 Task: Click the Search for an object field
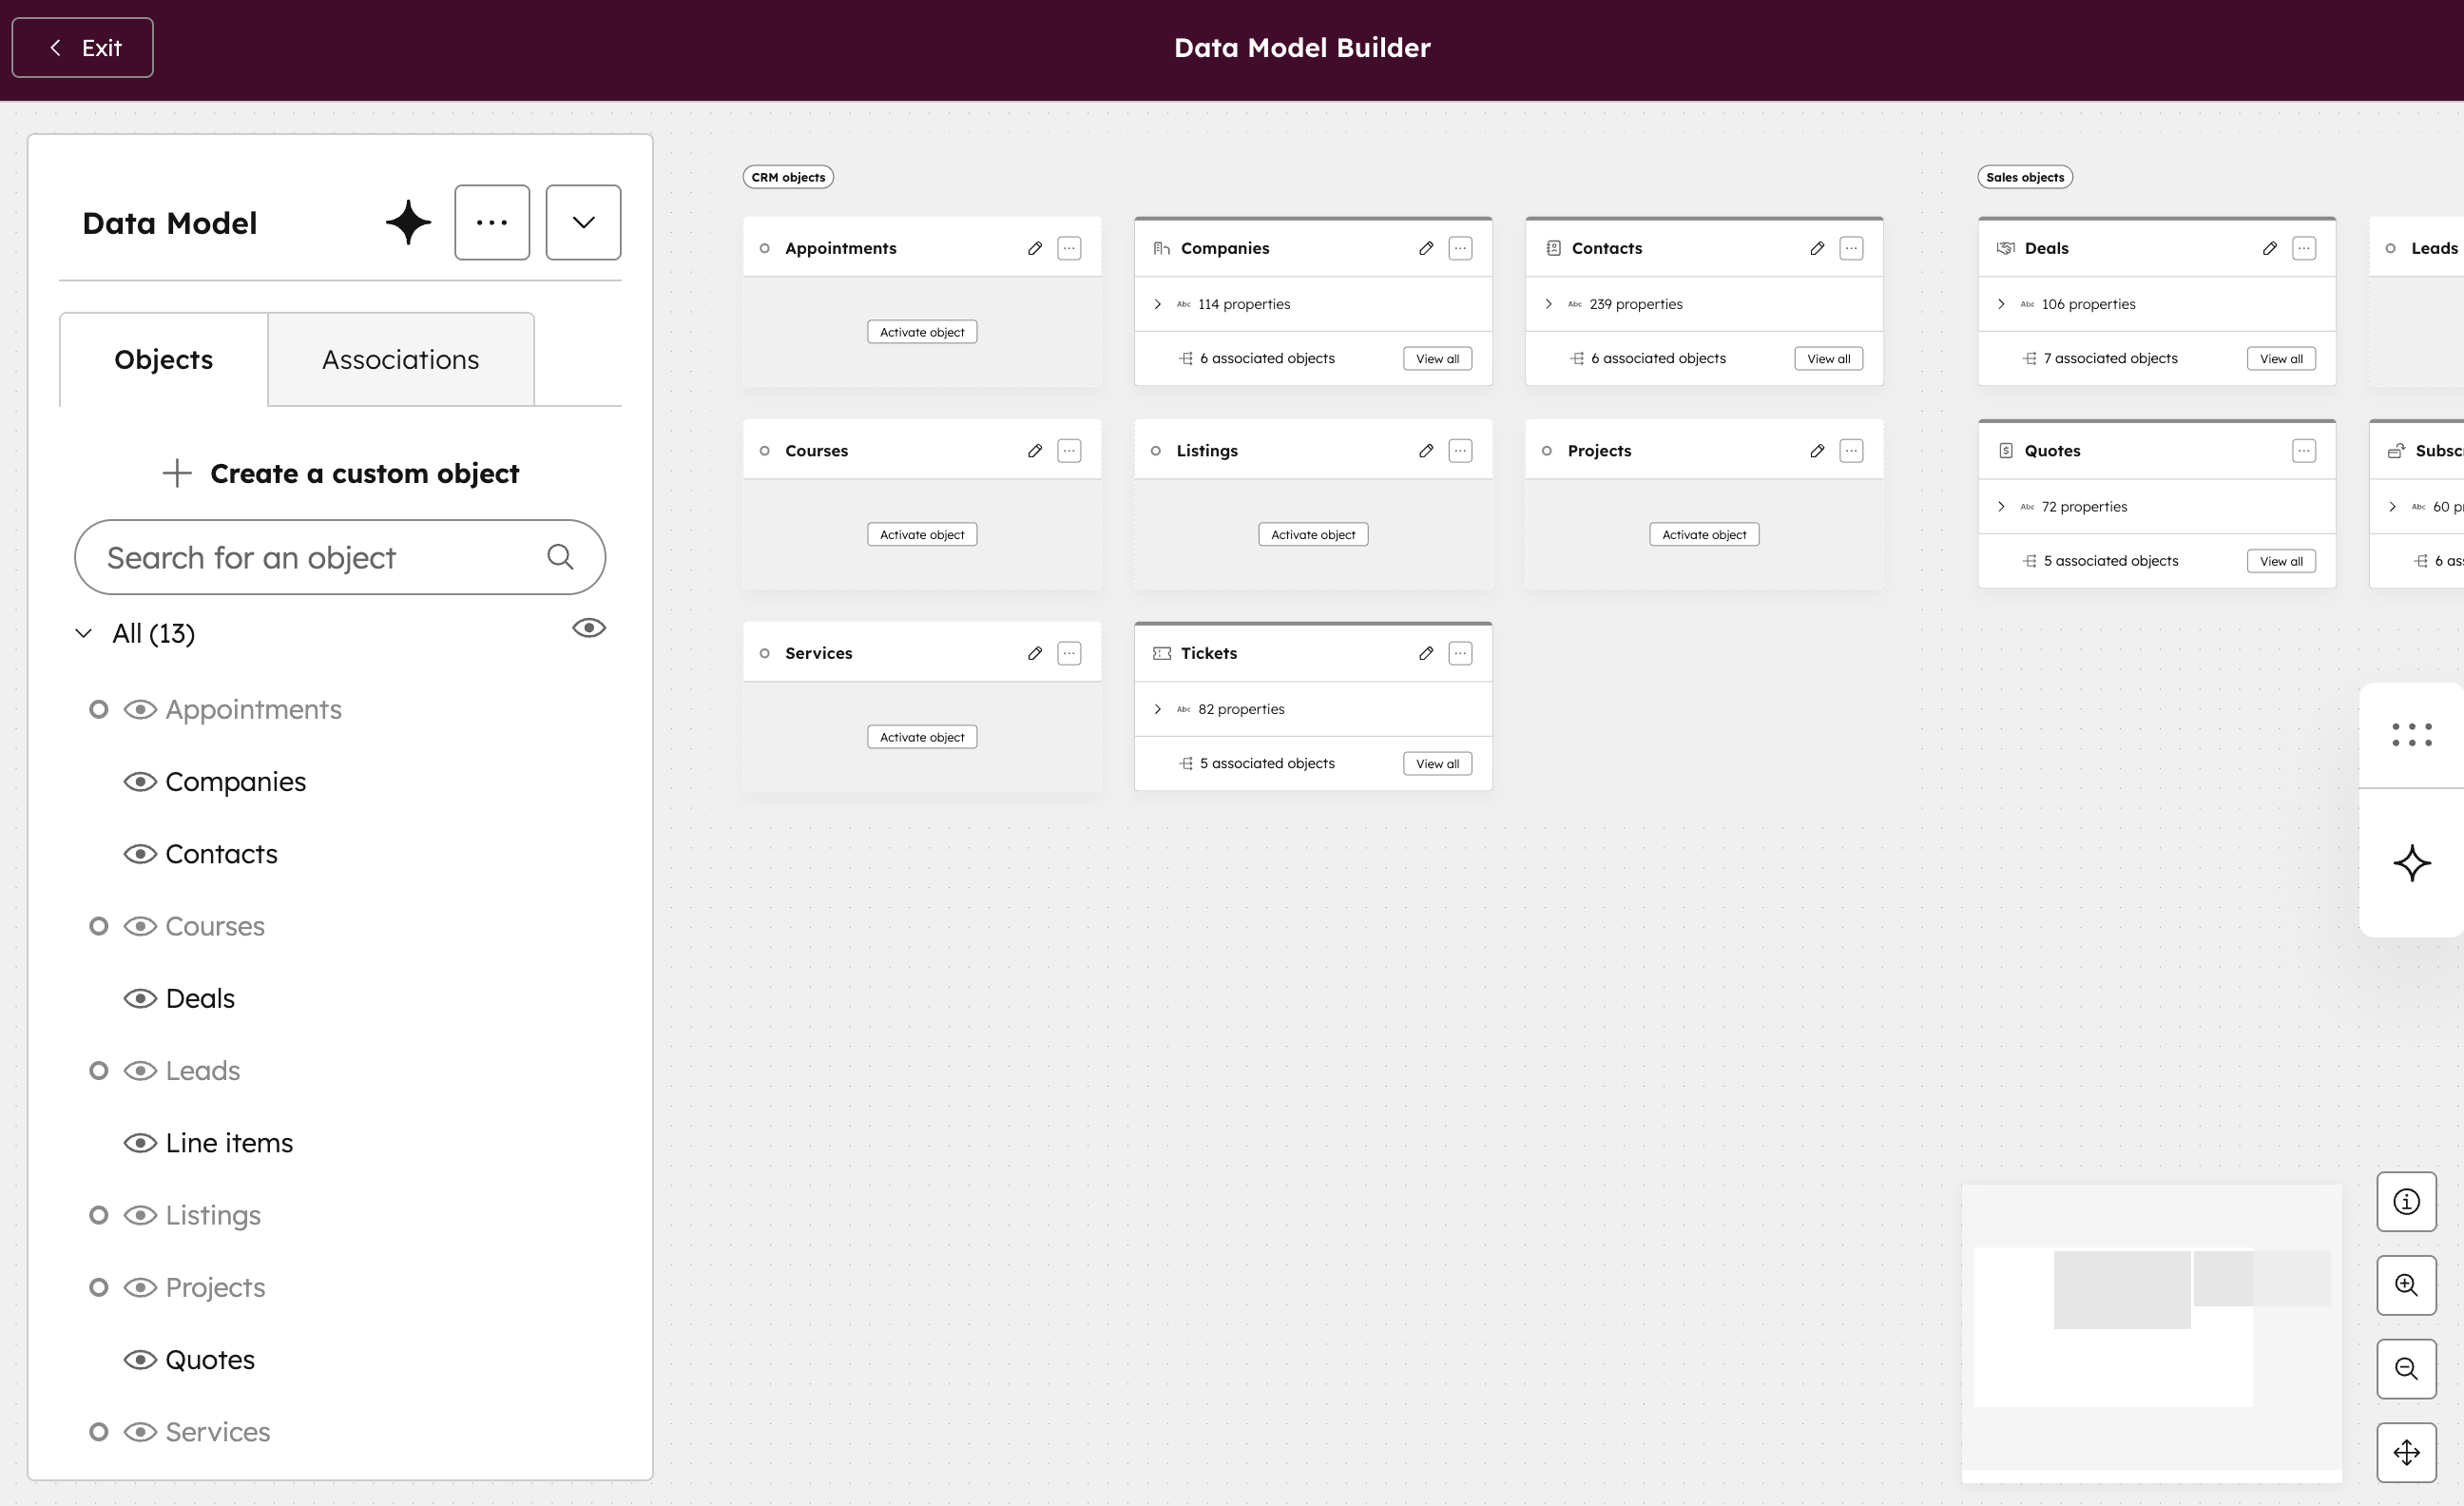coord(320,557)
